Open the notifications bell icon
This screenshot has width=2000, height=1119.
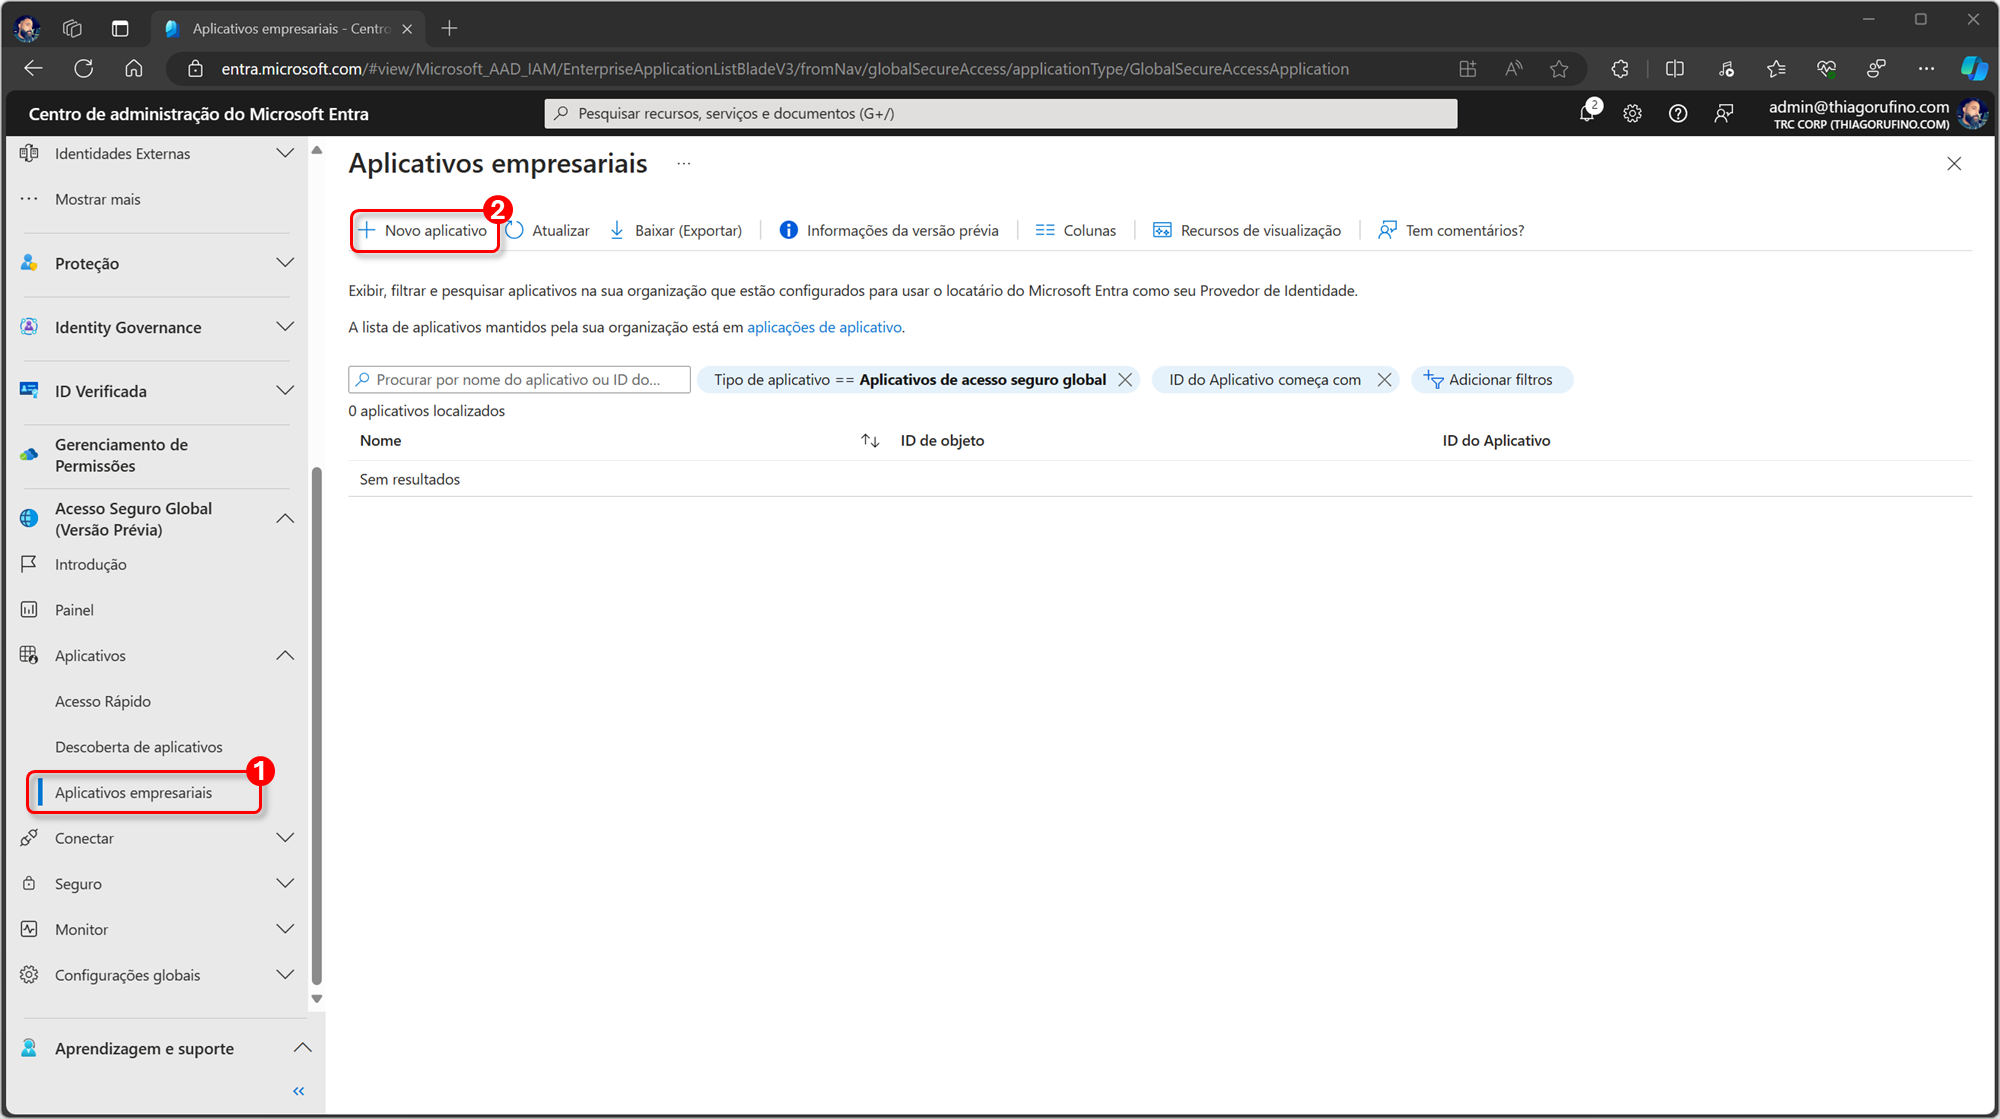click(x=1588, y=113)
